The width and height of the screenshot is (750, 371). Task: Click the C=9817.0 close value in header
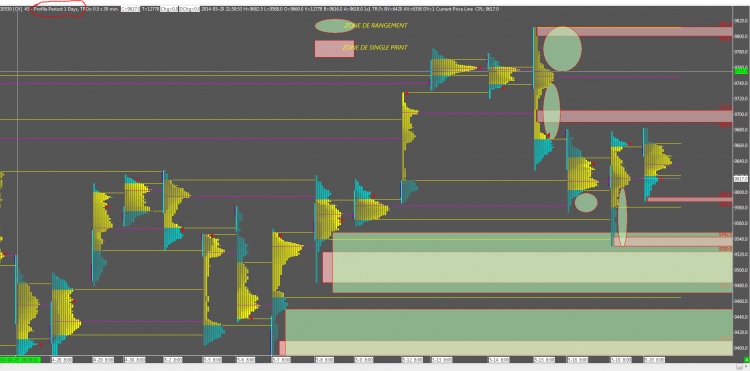(130, 9)
